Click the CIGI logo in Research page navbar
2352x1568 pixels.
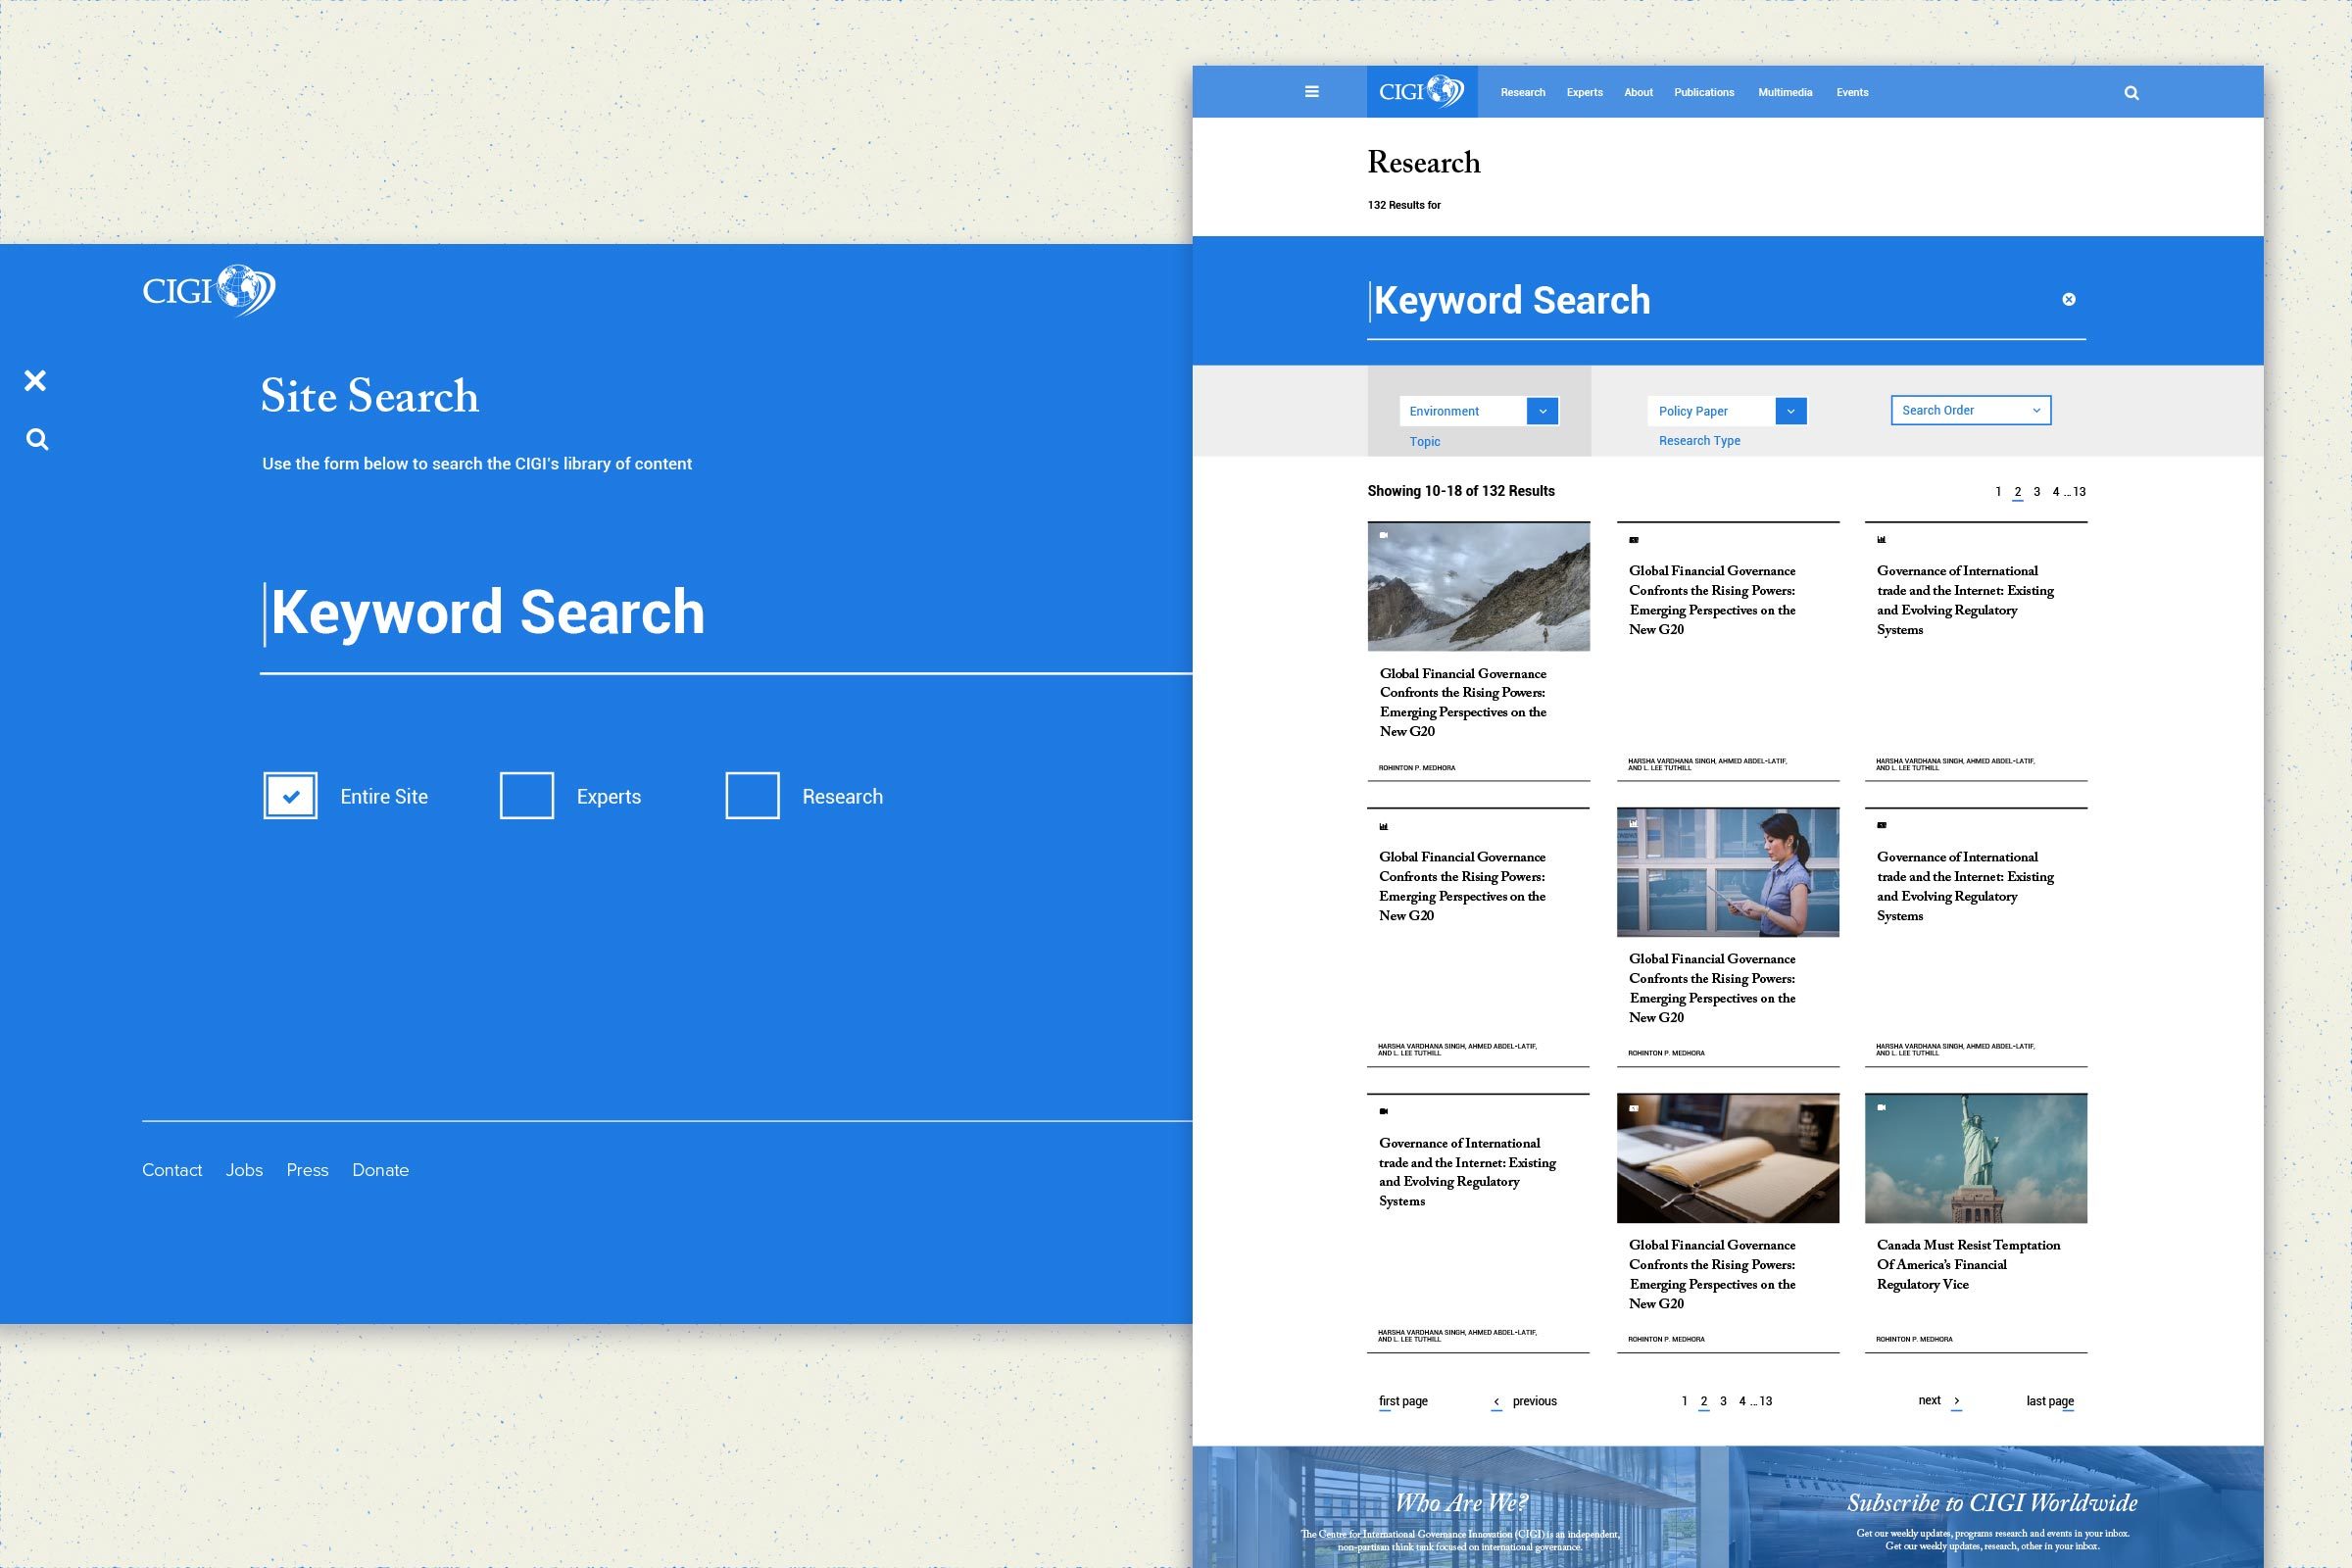click(x=1422, y=92)
